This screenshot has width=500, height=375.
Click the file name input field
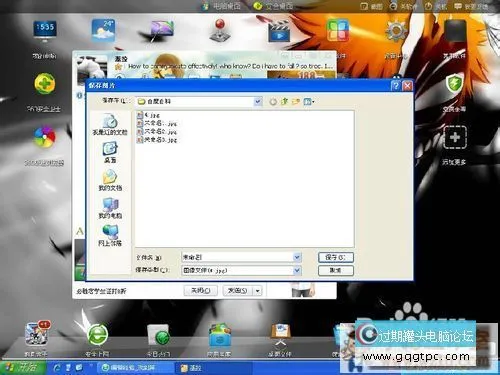[x=237, y=257]
